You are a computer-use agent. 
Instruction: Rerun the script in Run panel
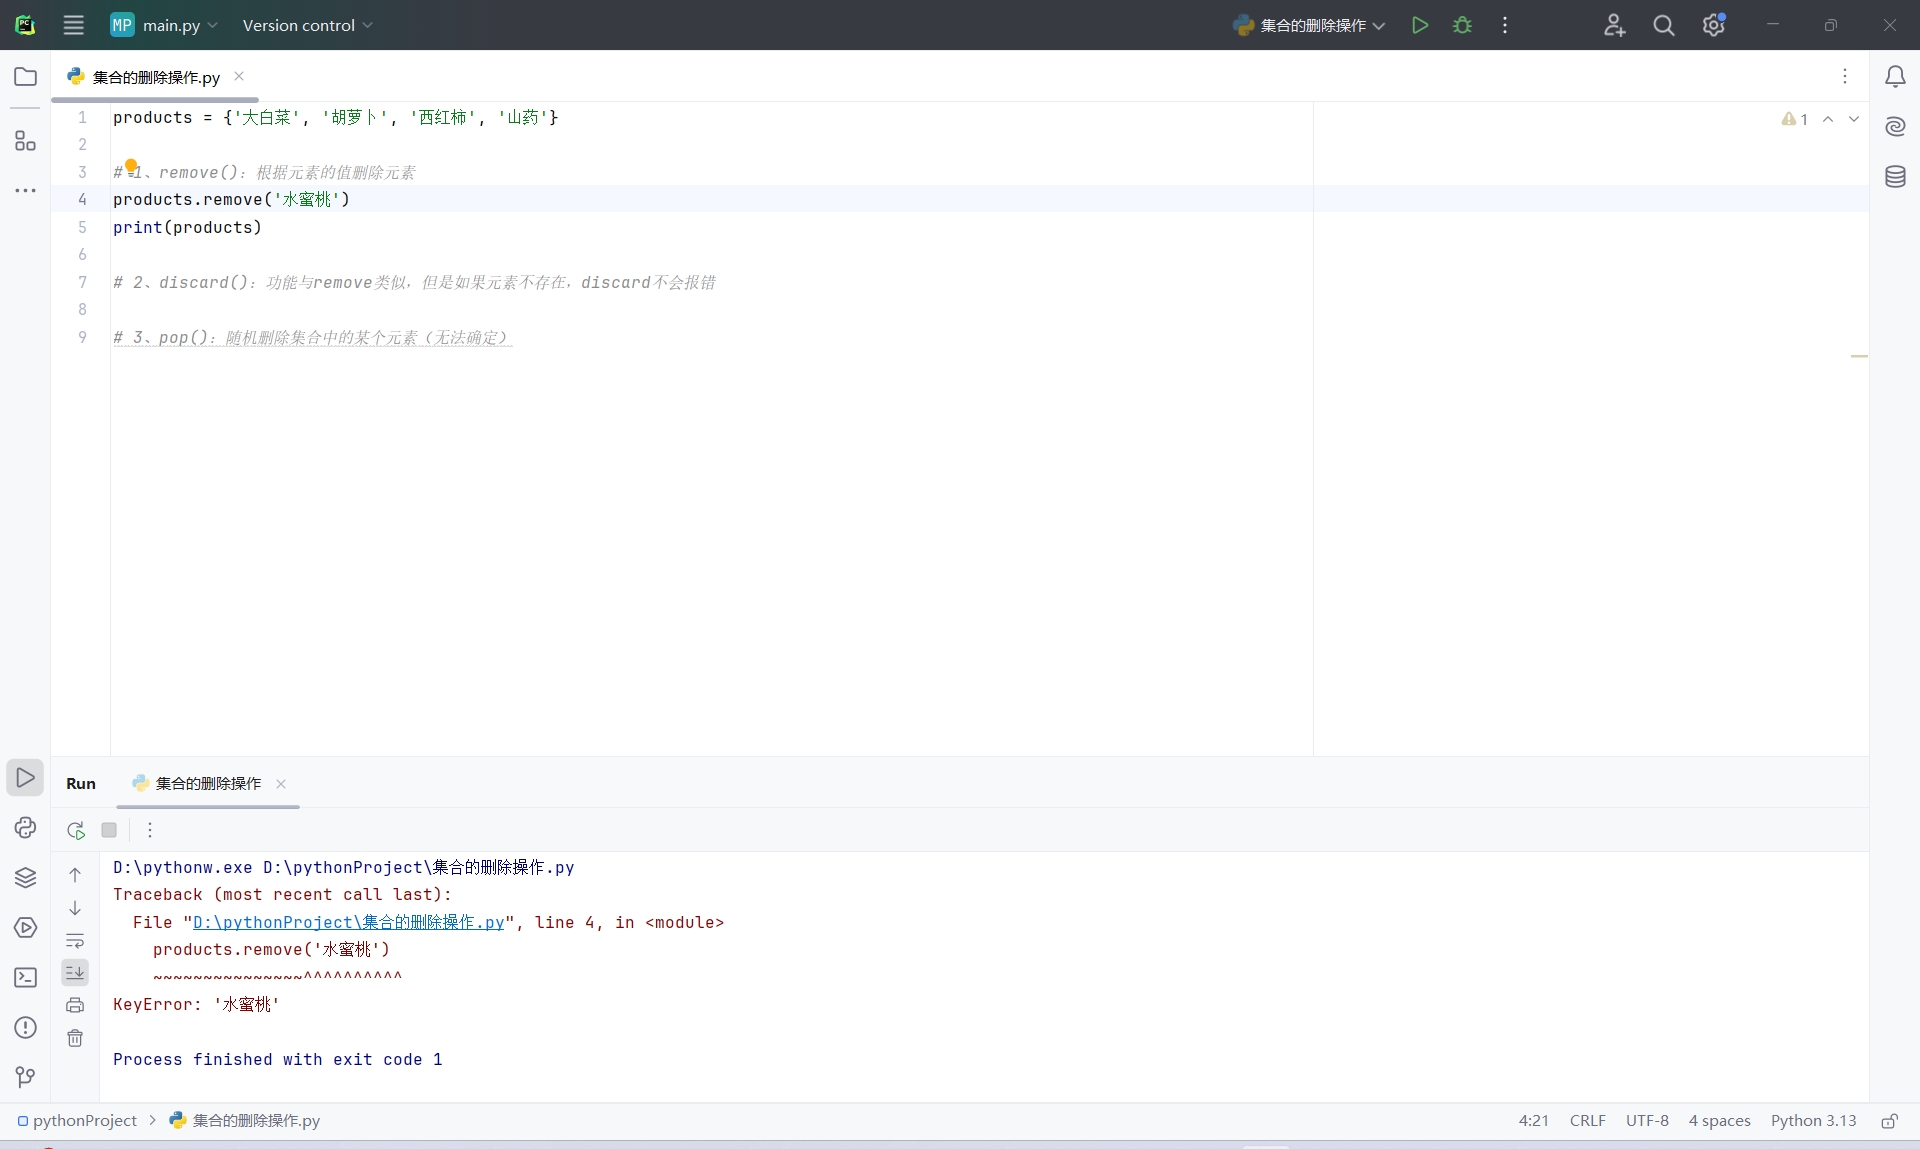click(76, 830)
